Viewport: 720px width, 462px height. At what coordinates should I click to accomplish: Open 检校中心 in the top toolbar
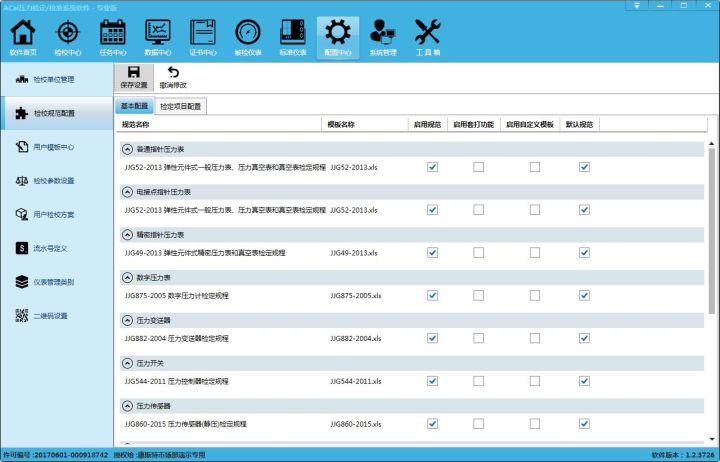point(68,37)
